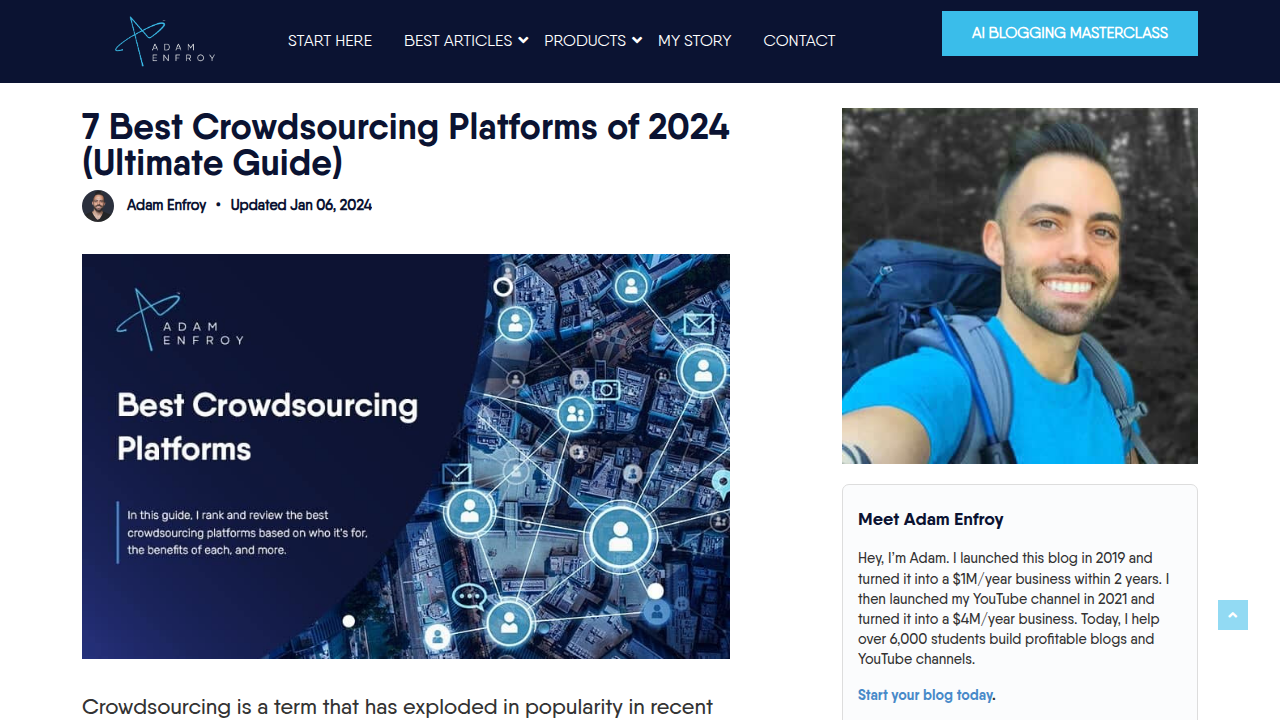Click the article title 7 Best Crowdsourcing Platforms

click(406, 144)
